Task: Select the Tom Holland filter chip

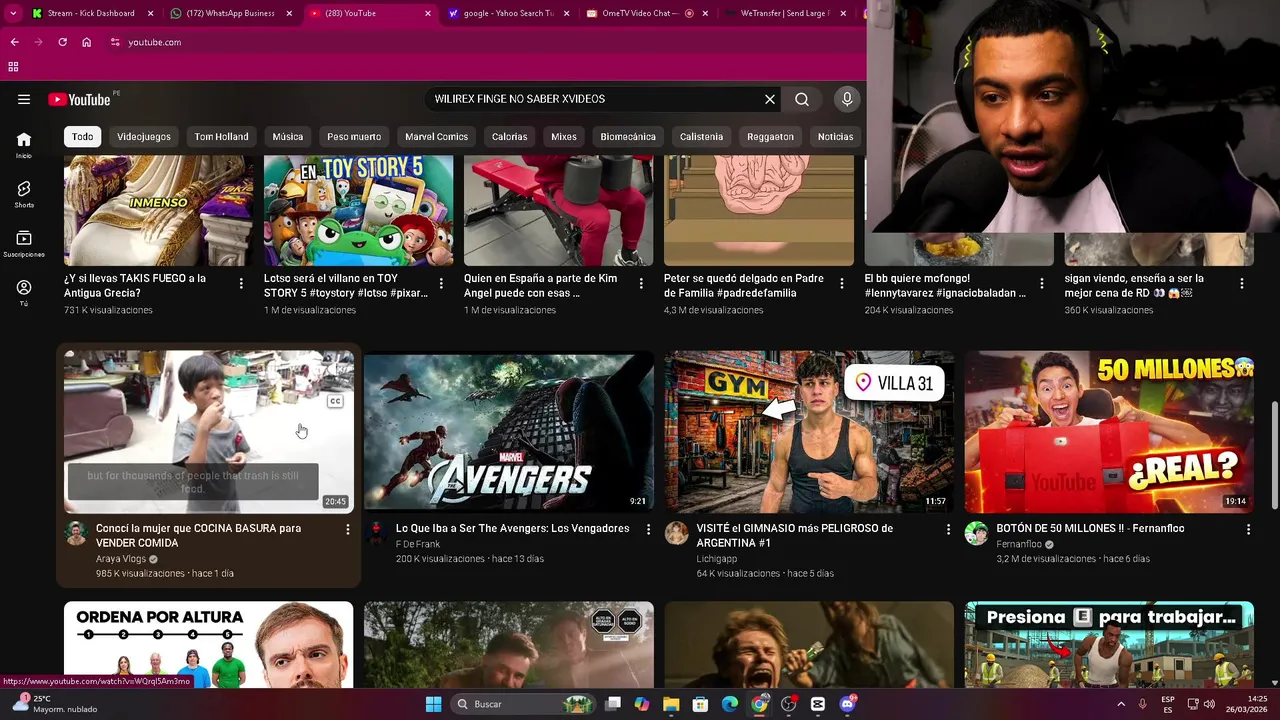Action: click(221, 137)
